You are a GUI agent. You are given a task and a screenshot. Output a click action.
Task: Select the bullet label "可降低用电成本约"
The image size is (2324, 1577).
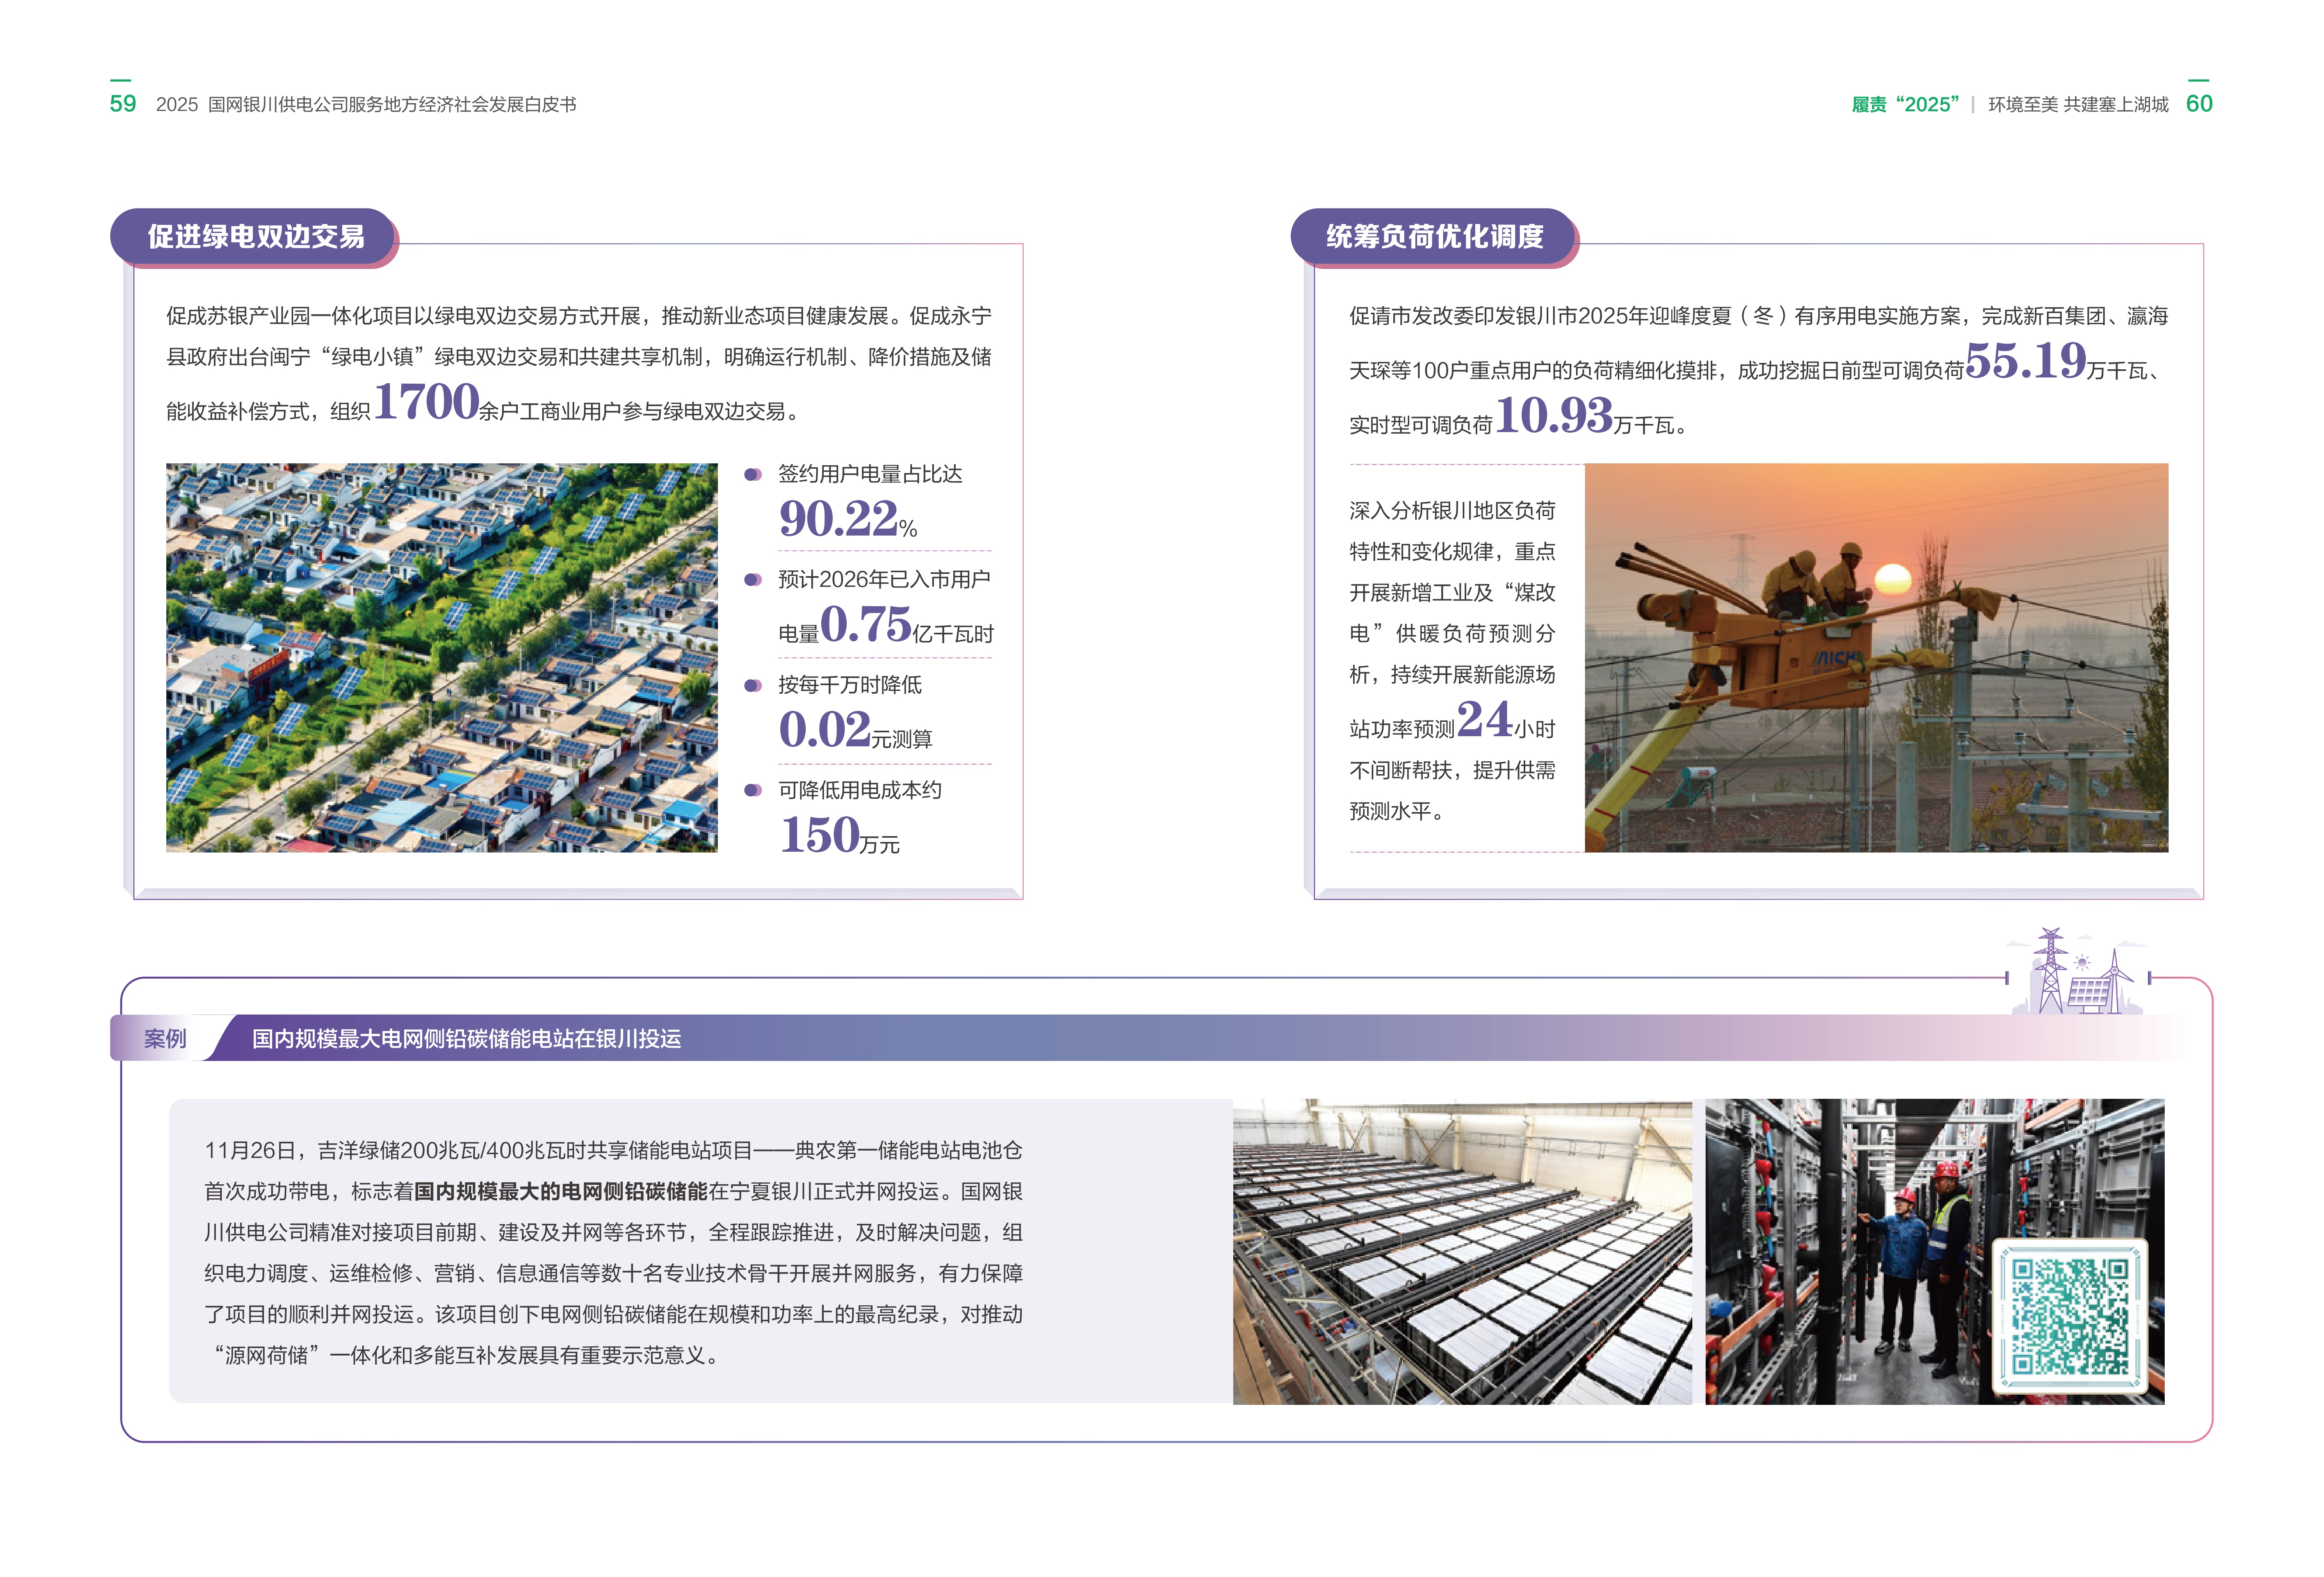point(860,791)
